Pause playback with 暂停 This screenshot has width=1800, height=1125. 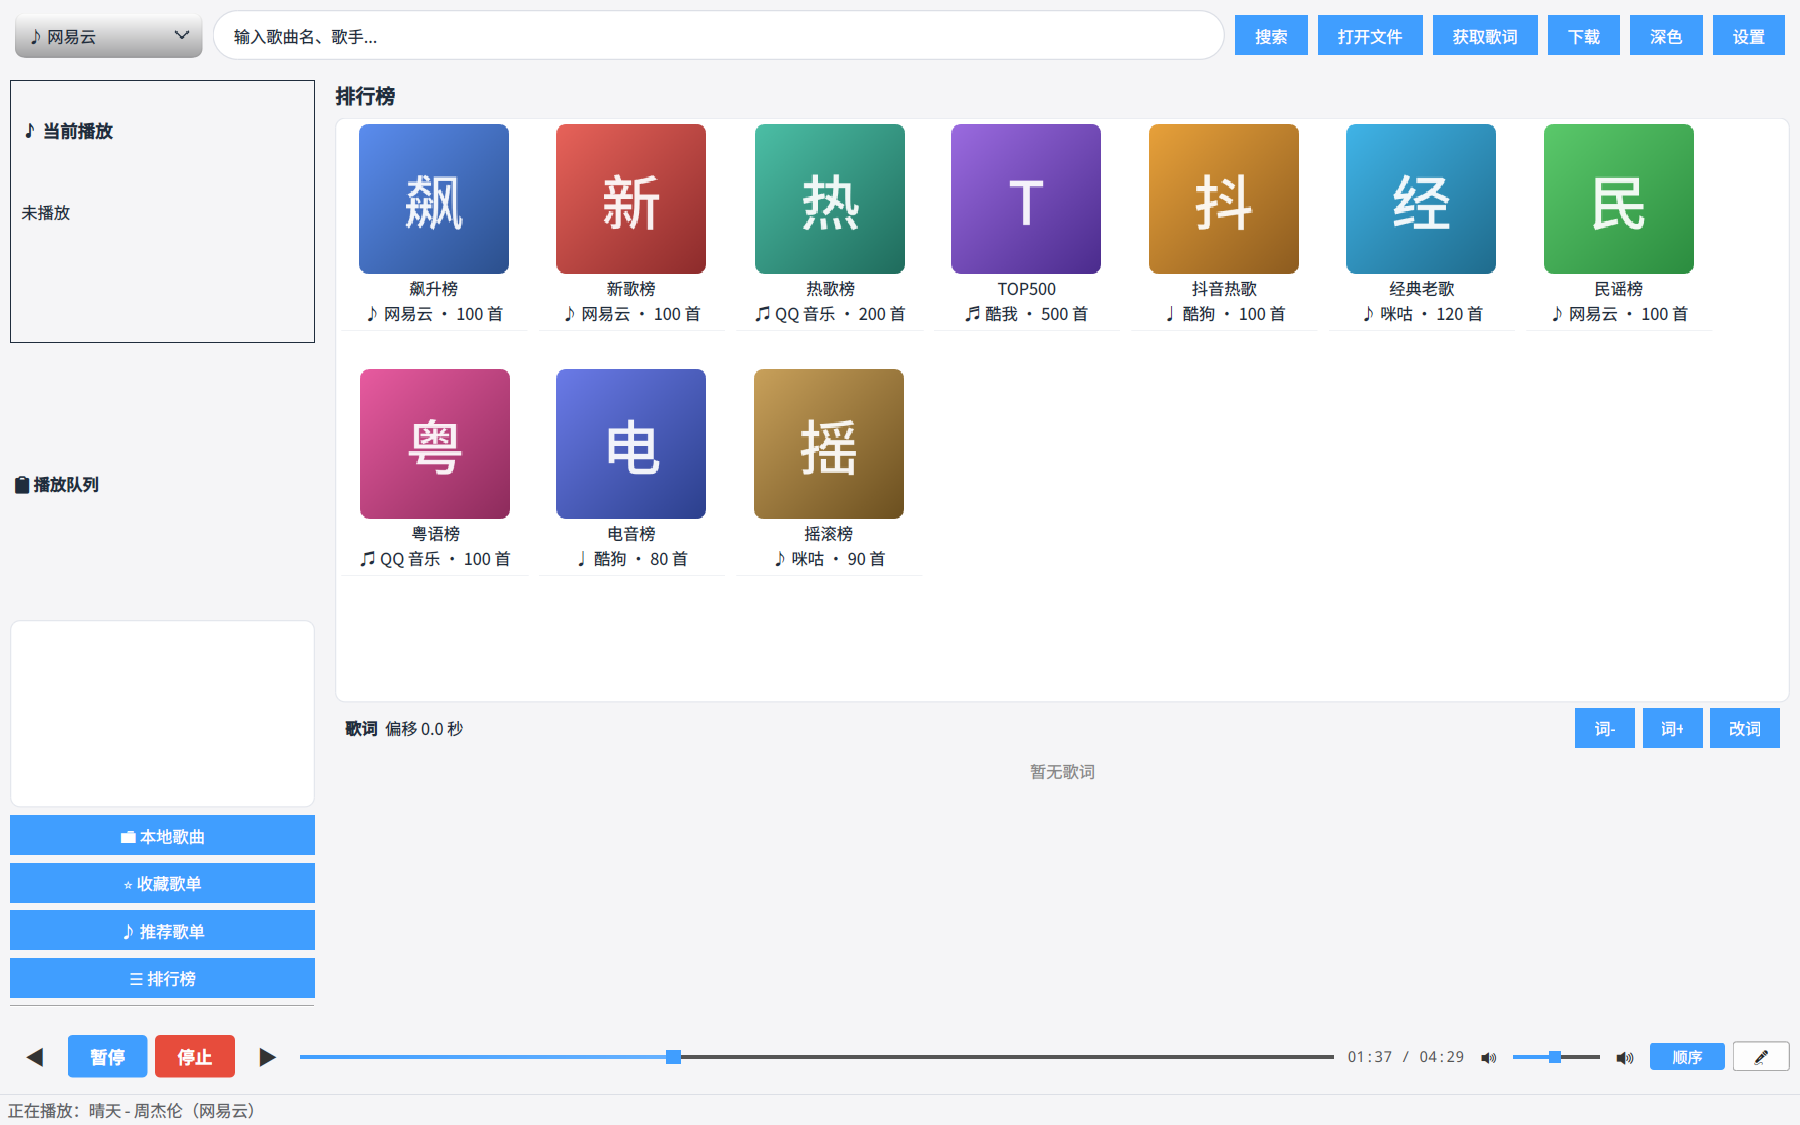pyautogui.click(x=108, y=1056)
